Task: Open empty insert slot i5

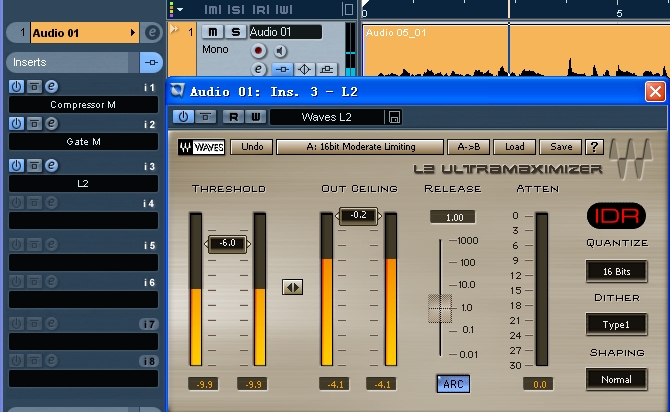Action: 83,262
